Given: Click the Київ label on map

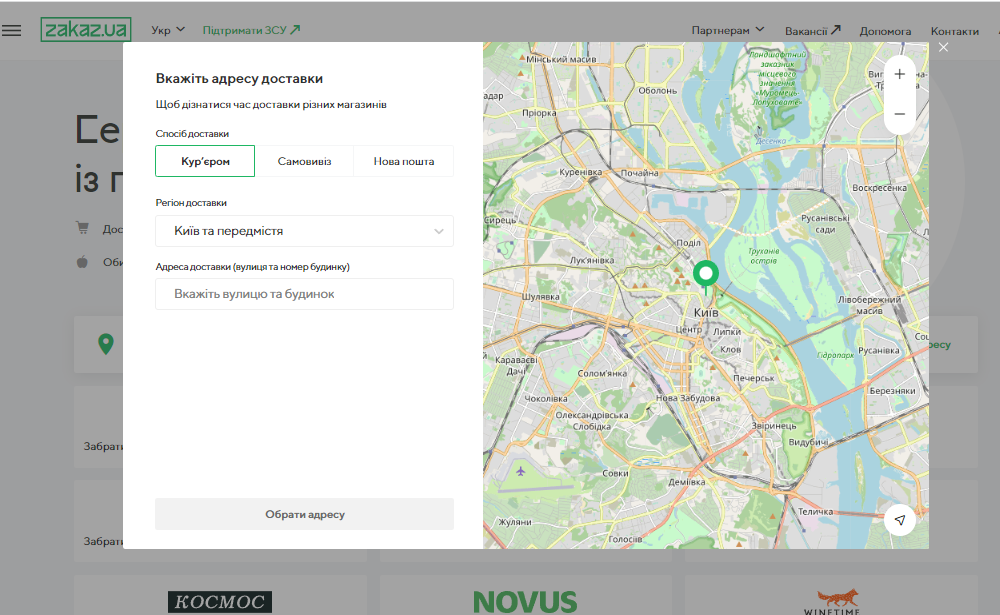Looking at the screenshot, I should click(706, 313).
